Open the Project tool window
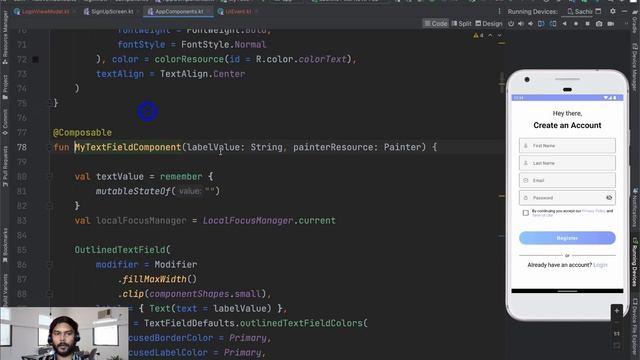 point(5,87)
